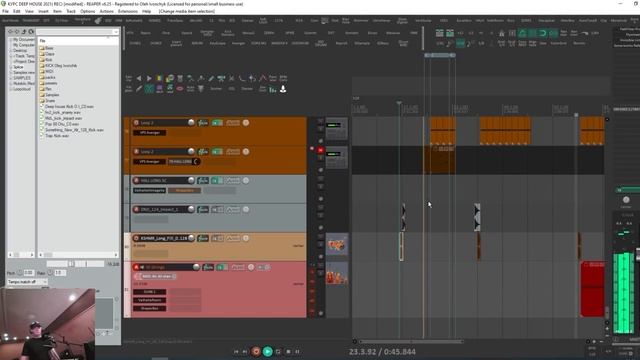The height and width of the screenshot is (360, 640).
Task: Click the right arrow icon in the custom toolbar
Action: pos(149,78)
